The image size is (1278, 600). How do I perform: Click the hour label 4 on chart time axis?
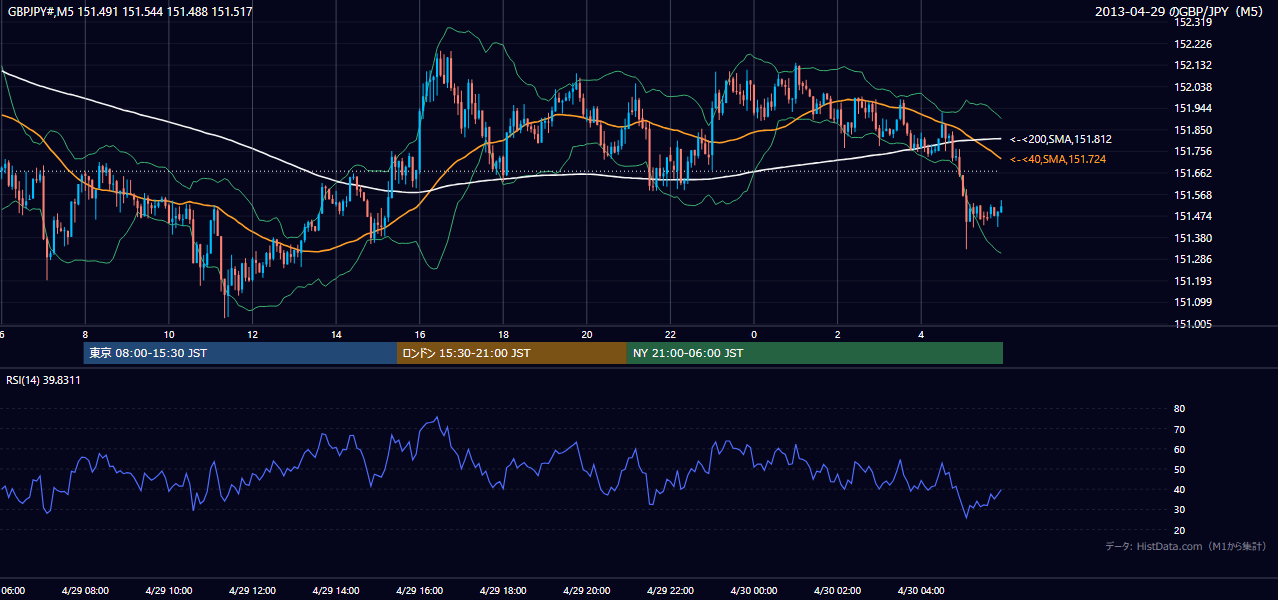point(921,334)
